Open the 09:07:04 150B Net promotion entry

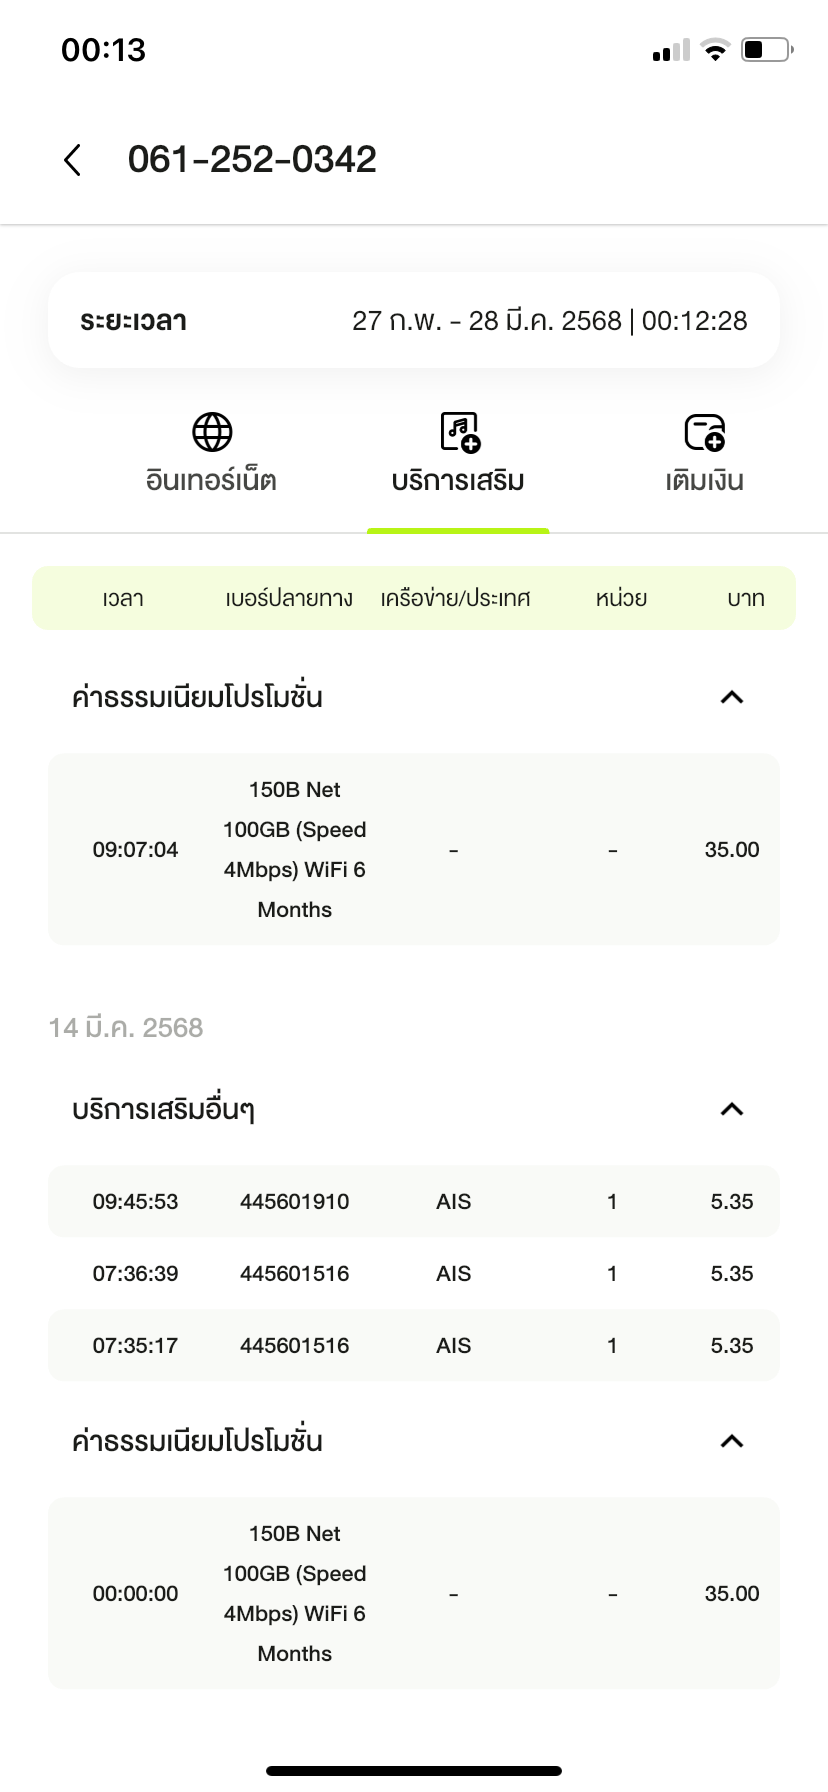pos(414,849)
